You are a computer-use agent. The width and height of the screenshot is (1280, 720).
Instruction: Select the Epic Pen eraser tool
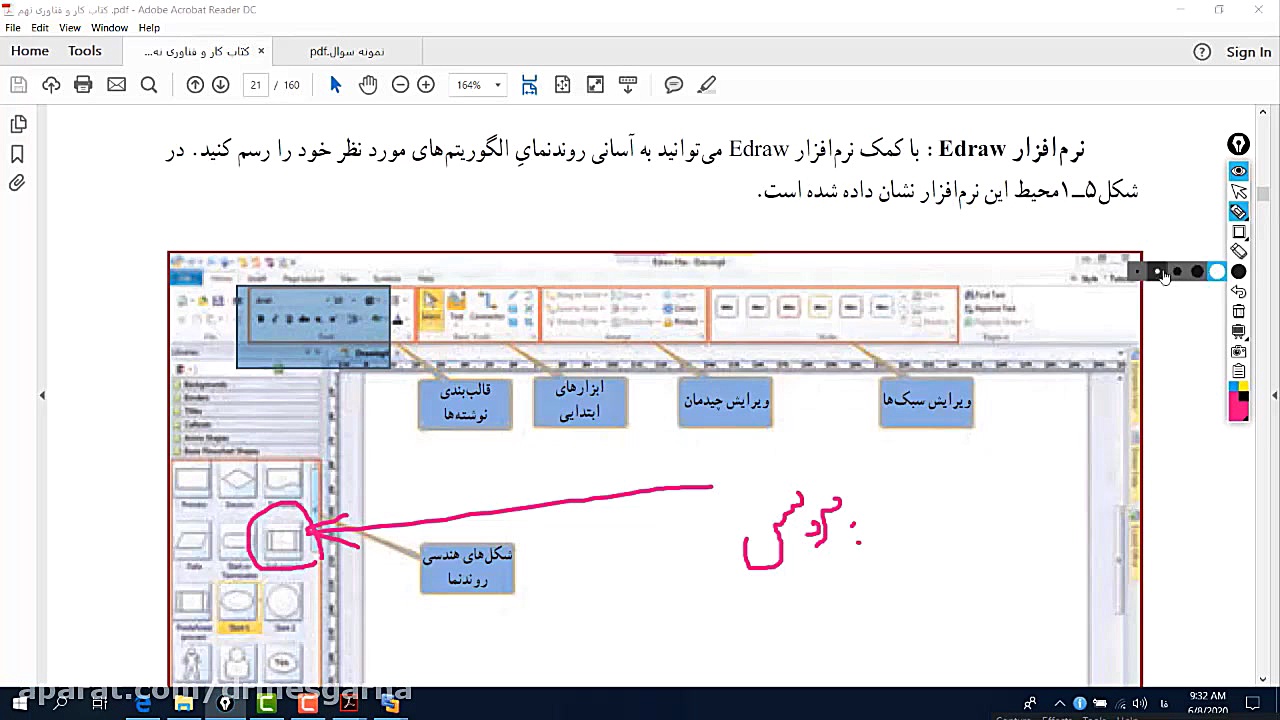[1238, 251]
